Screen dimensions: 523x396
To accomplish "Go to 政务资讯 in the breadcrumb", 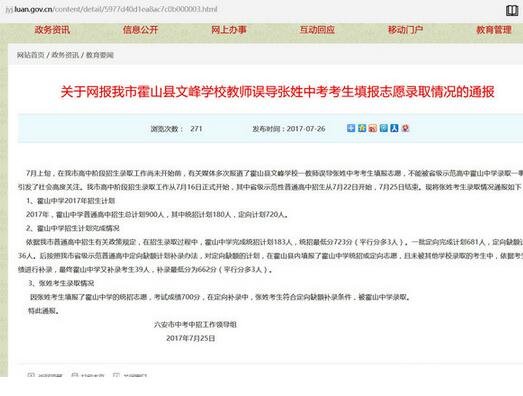I will pos(65,55).
